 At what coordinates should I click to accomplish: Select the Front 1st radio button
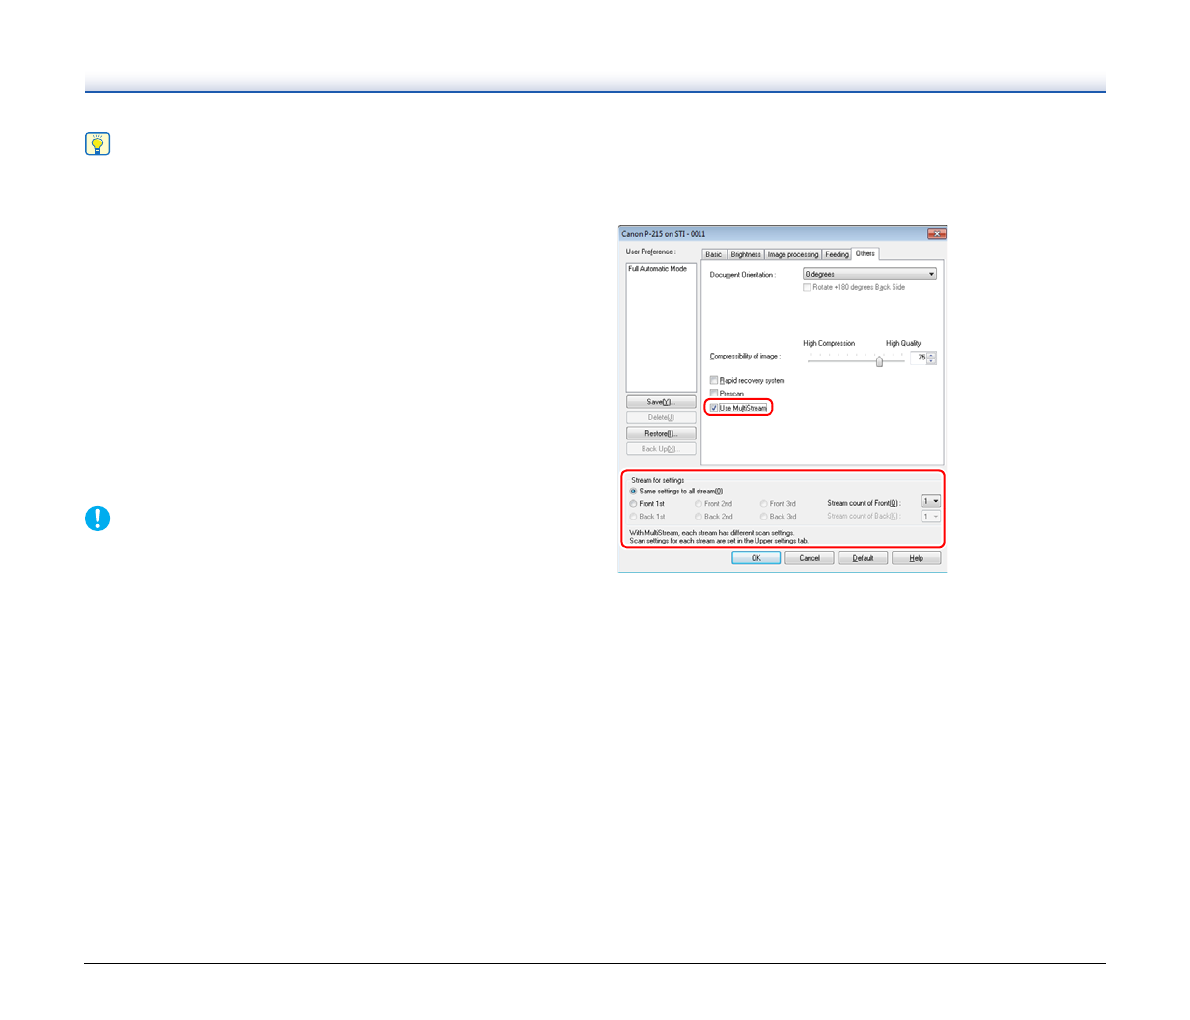(634, 504)
